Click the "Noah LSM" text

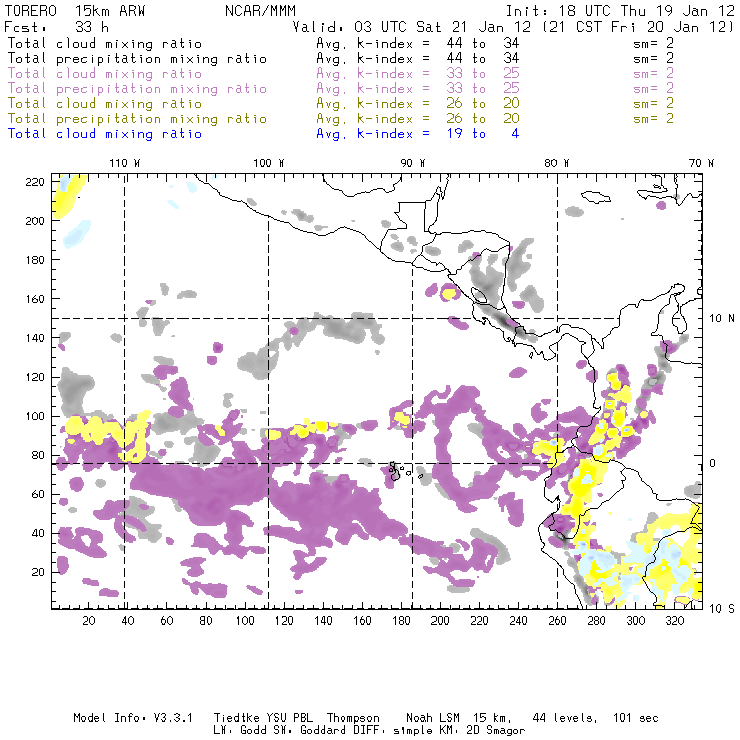pos(433,718)
